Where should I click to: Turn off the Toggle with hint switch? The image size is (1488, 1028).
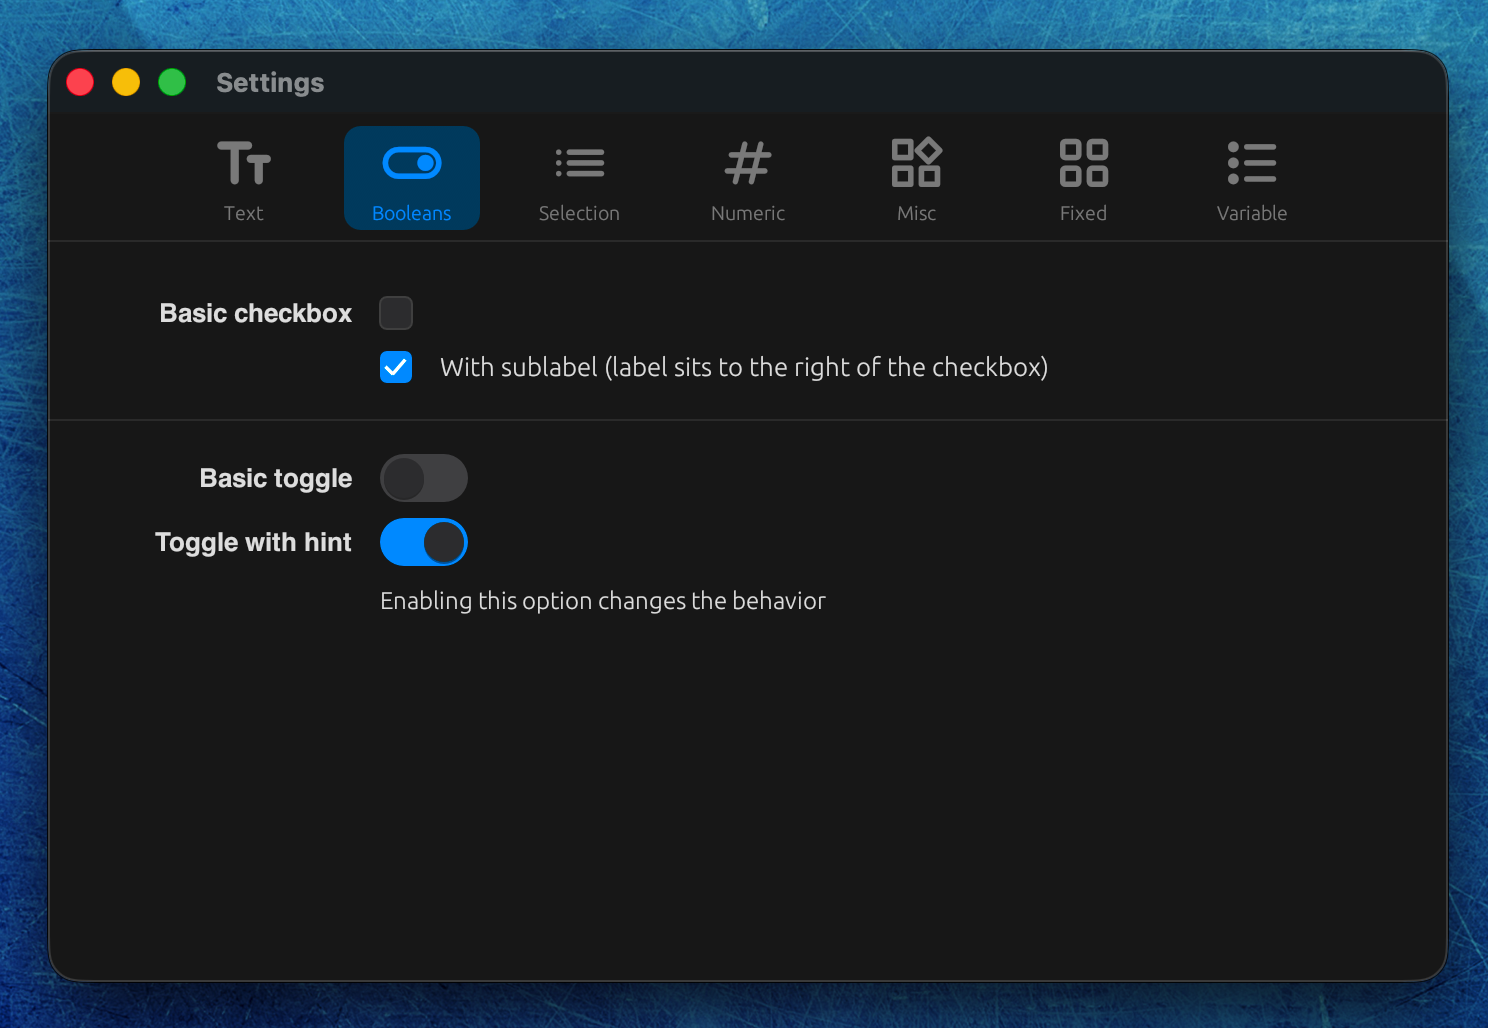pos(424,542)
